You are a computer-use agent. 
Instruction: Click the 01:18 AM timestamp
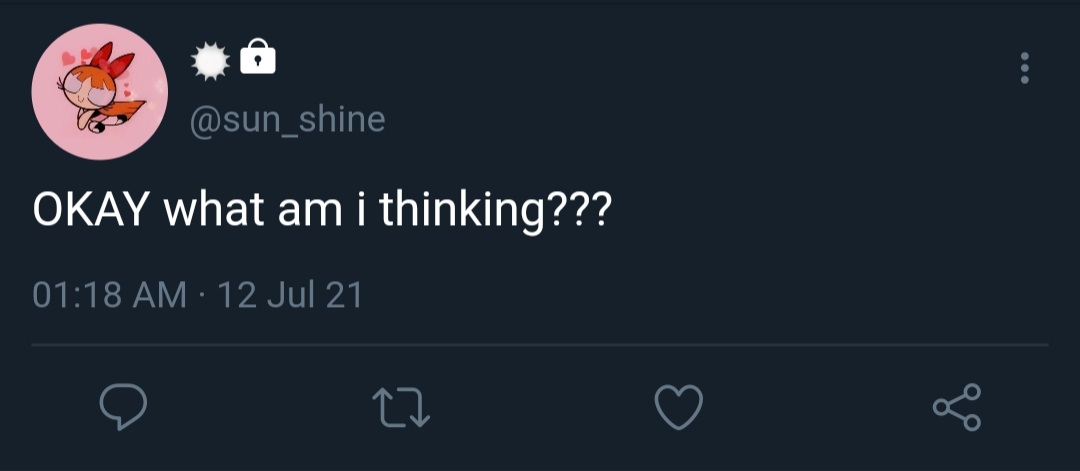coord(110,295)
